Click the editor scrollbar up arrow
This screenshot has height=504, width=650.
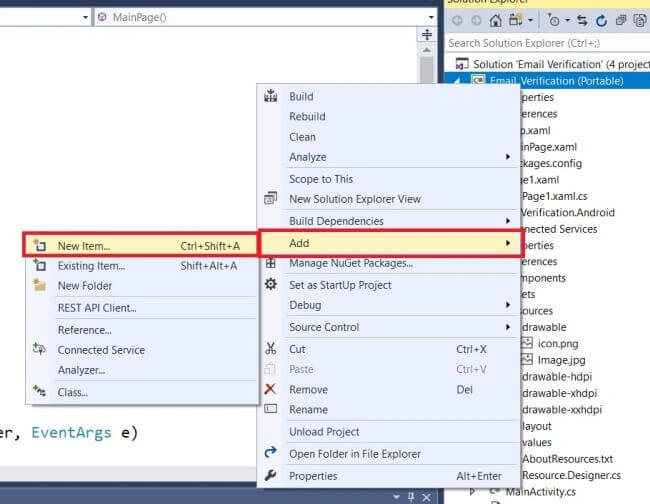click(427, 50)
